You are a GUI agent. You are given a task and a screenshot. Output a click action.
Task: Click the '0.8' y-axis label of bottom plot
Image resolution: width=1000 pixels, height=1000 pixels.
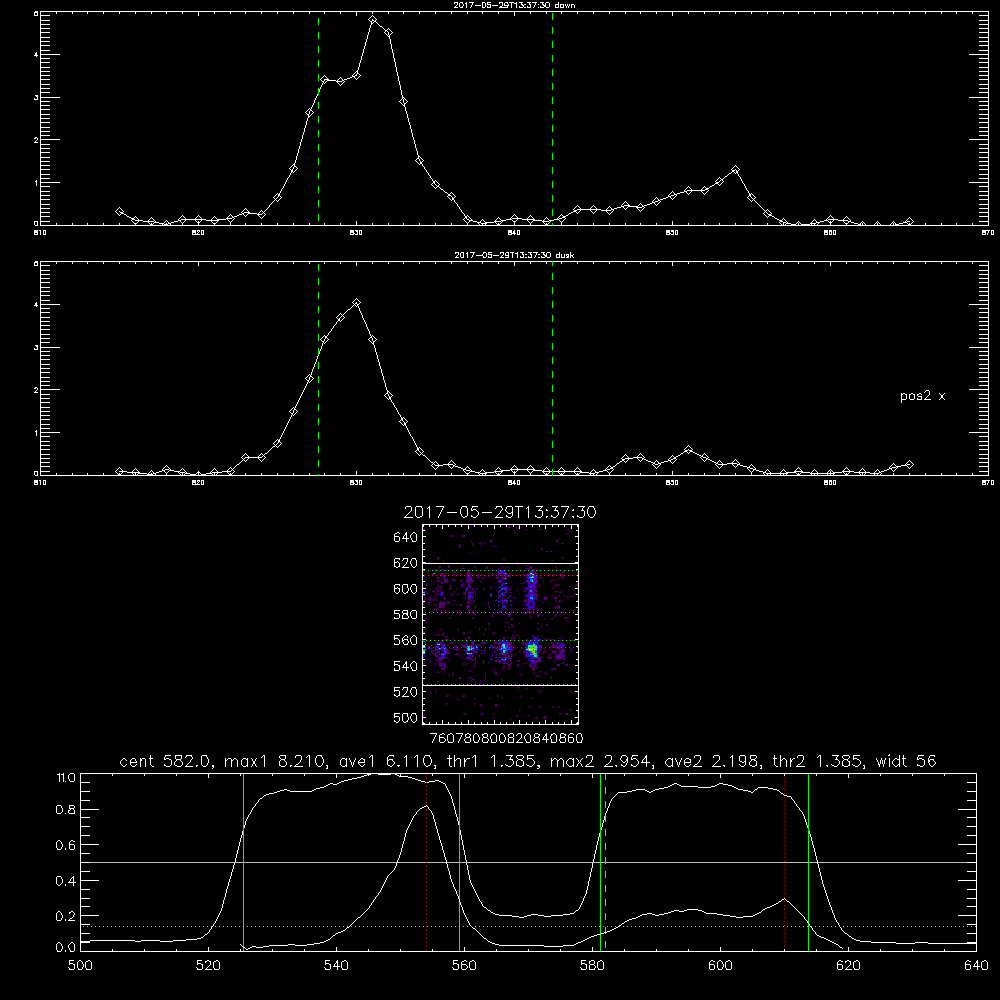pos(66,810)
